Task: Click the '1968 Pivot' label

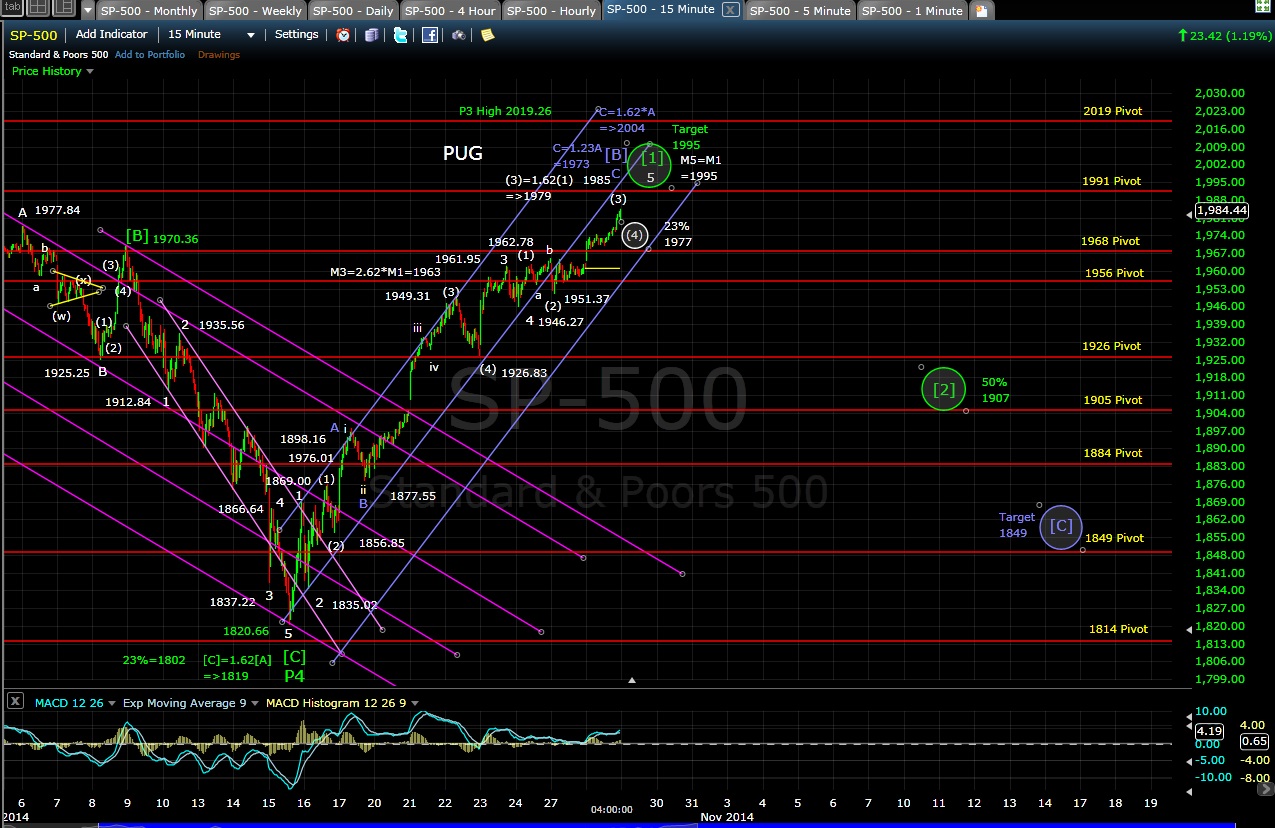Action: [x=1110, y=241]
